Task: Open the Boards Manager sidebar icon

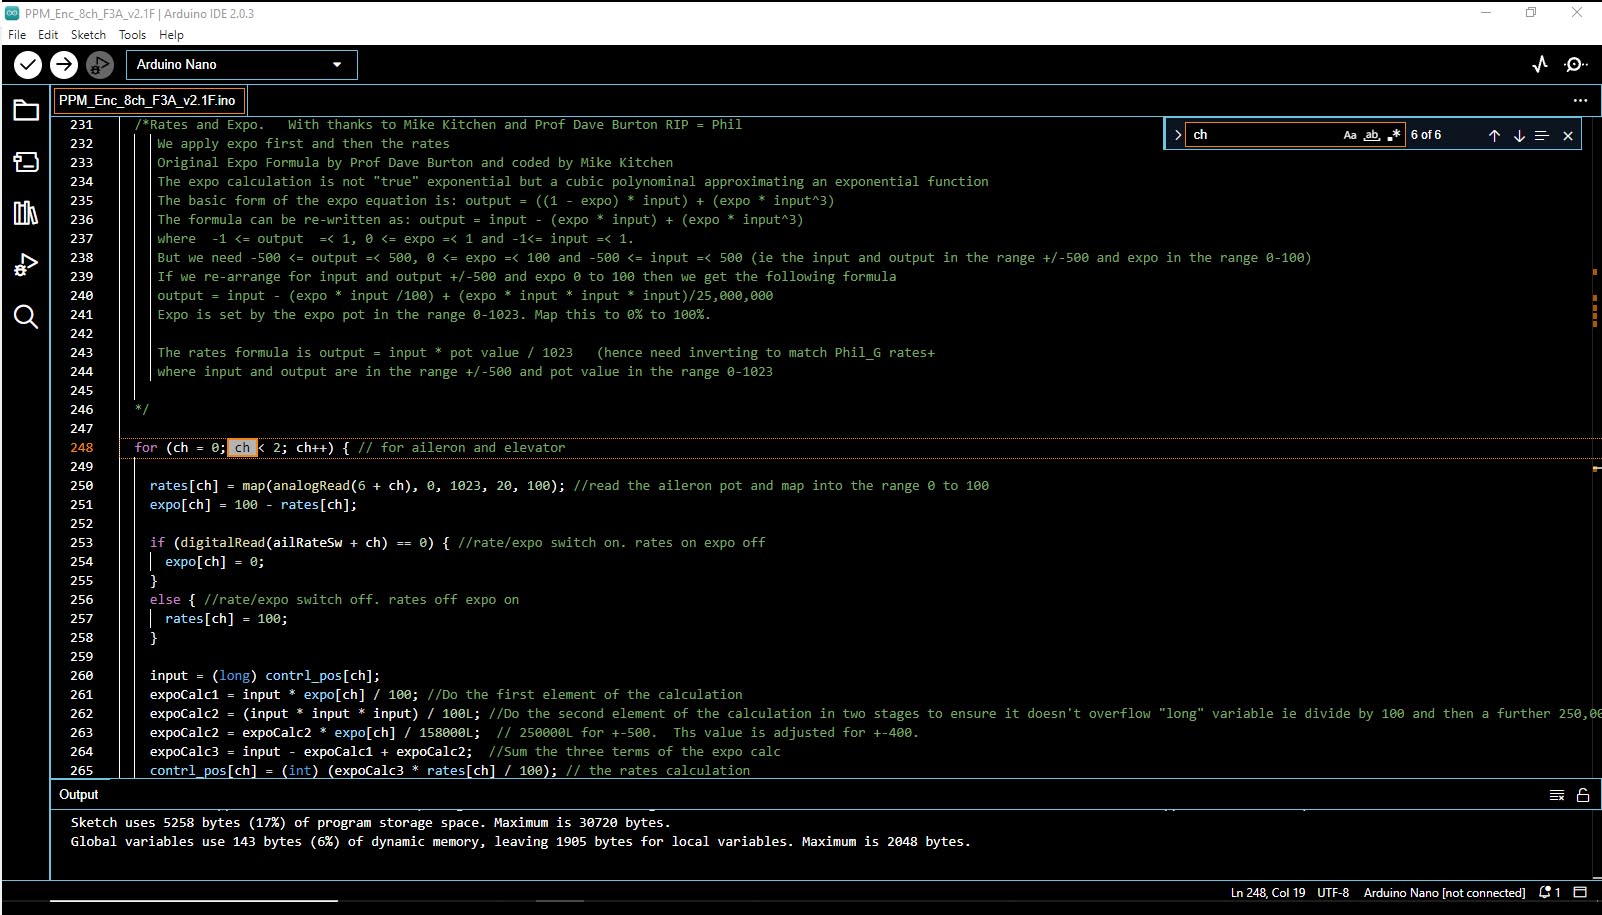Action: [26, 162]
